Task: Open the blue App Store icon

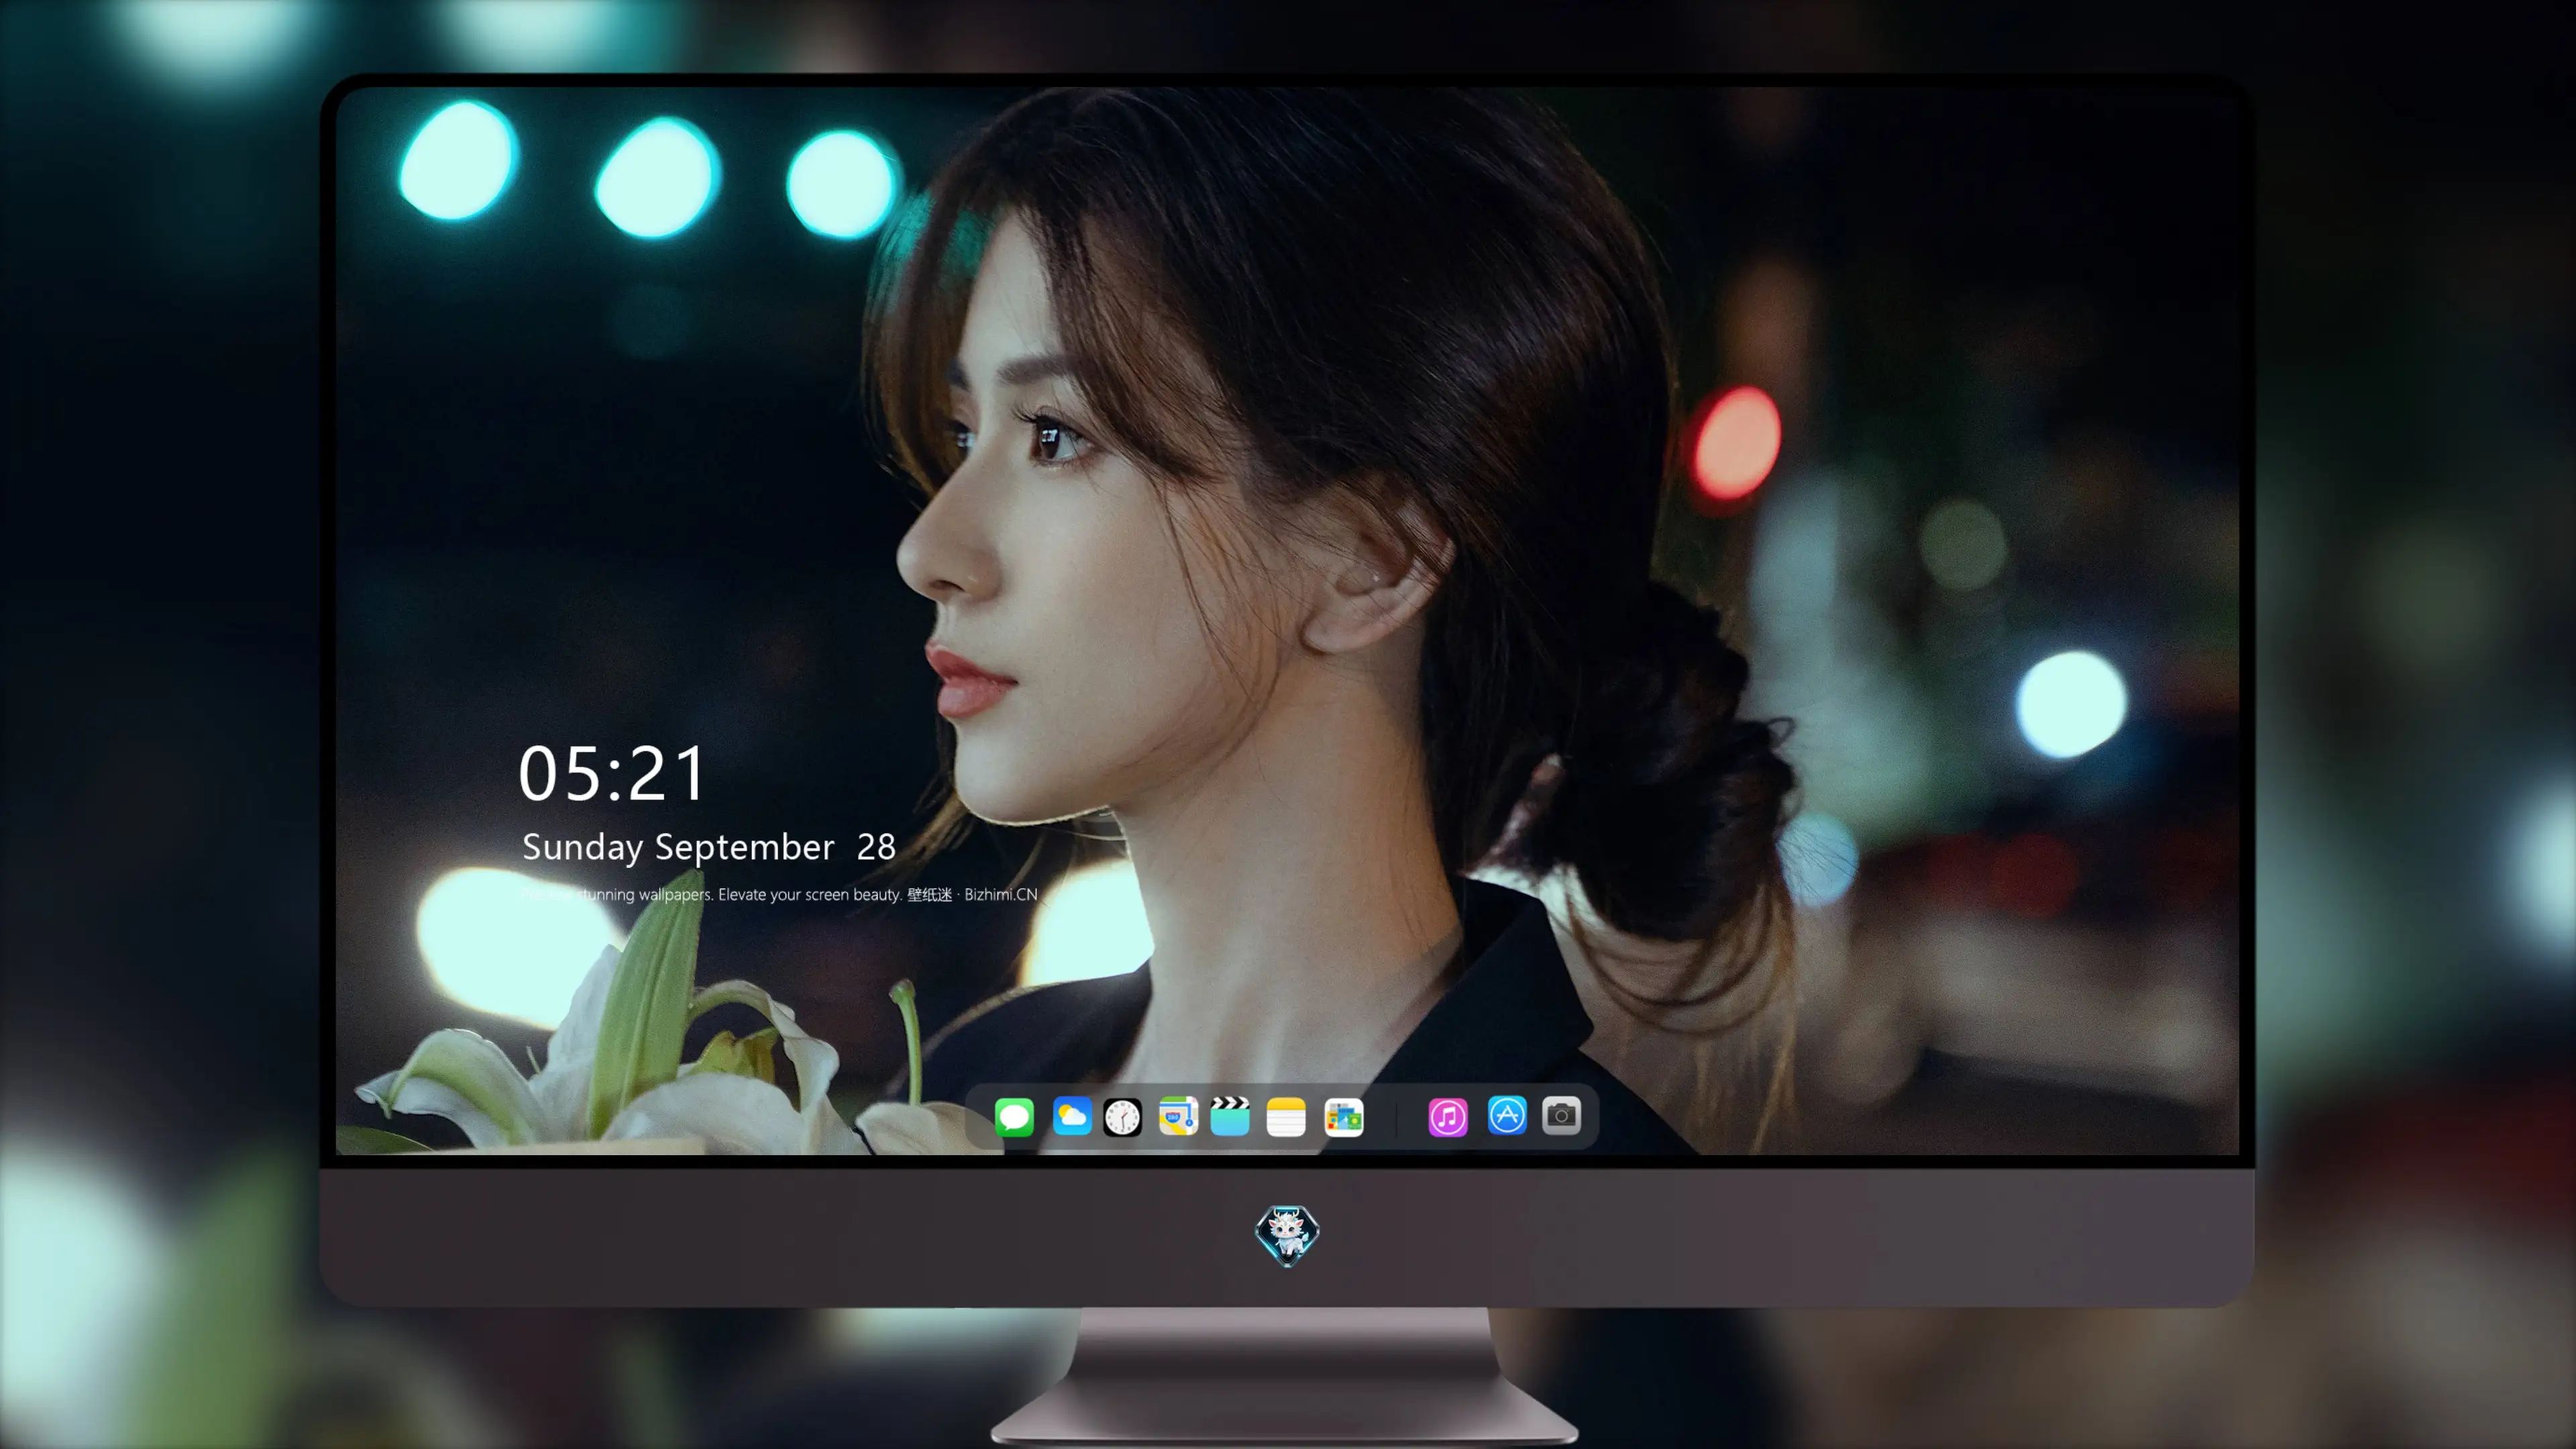Action: pyautogui.click(x=1507, y=1116)
